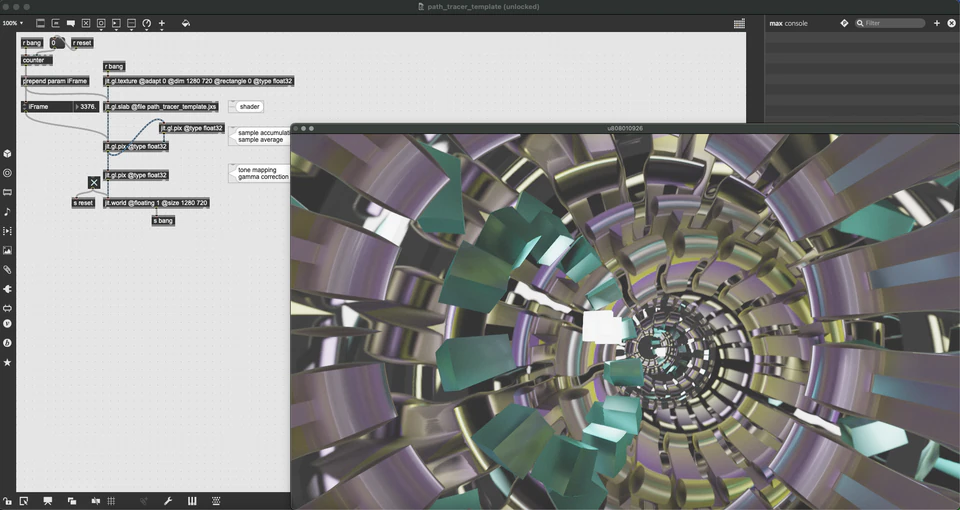Add a toggle object from top toolbar

(86, 23)
